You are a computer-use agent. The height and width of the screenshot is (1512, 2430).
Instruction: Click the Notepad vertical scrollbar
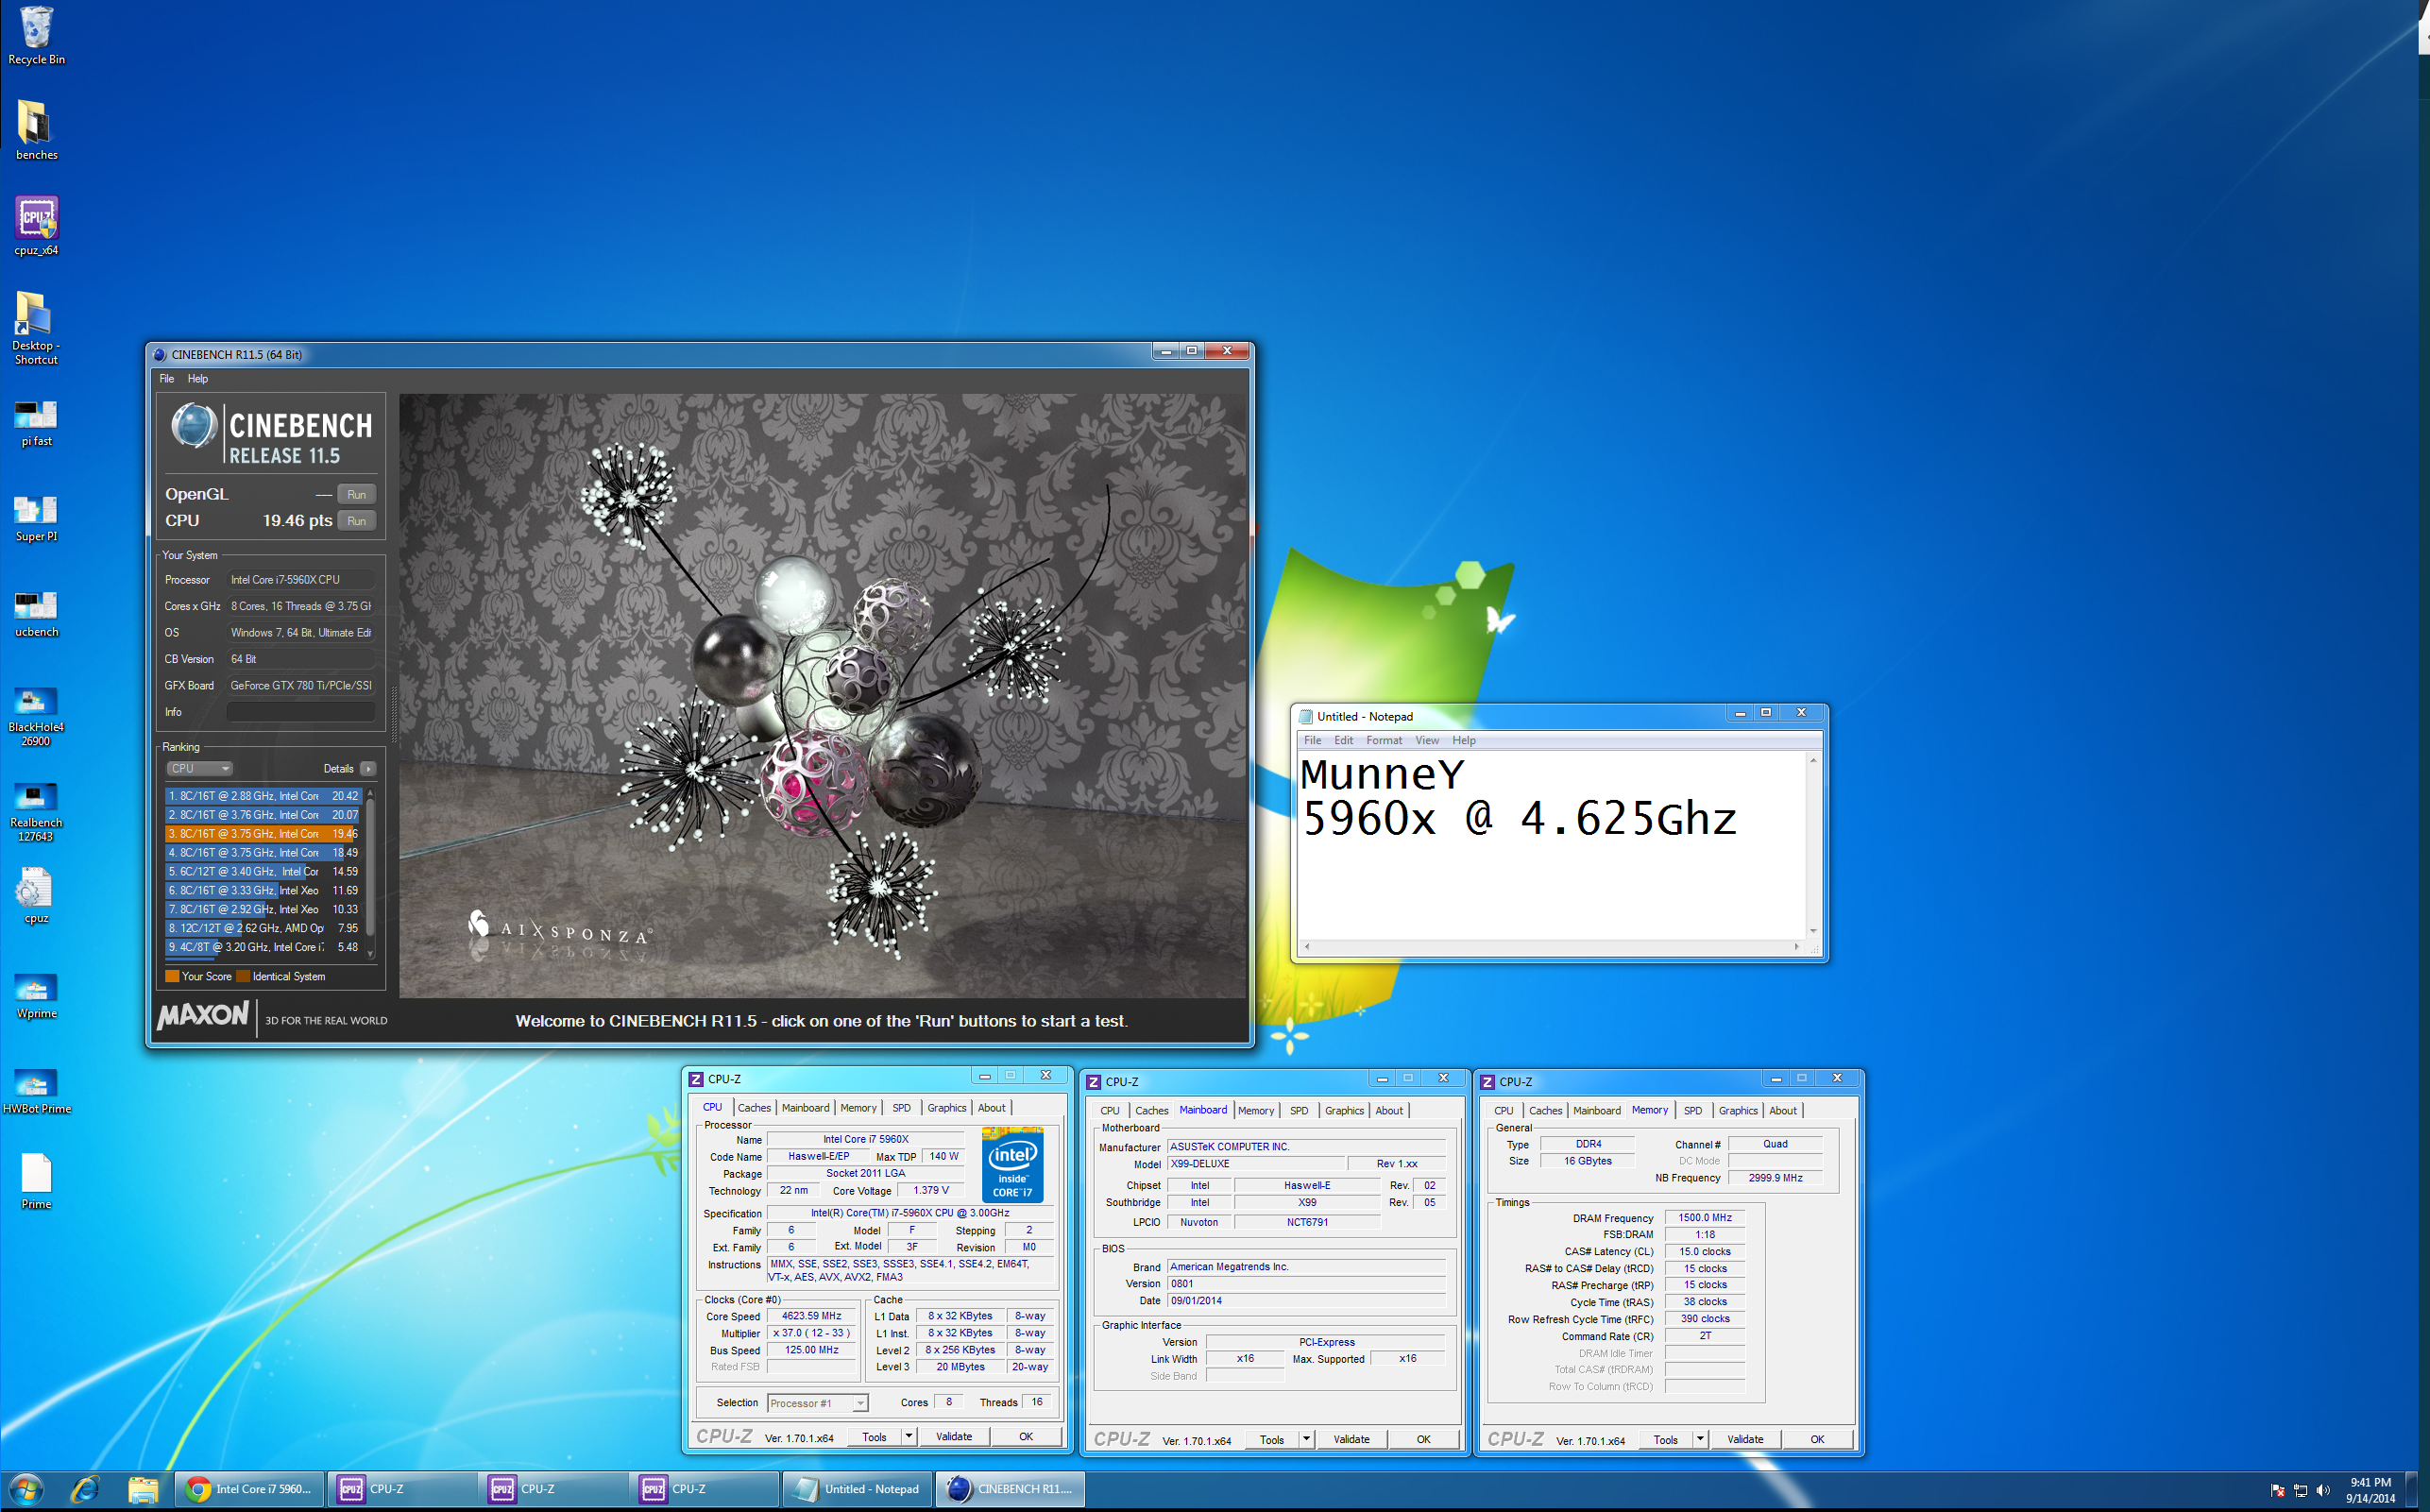(x=1813, y=845)
